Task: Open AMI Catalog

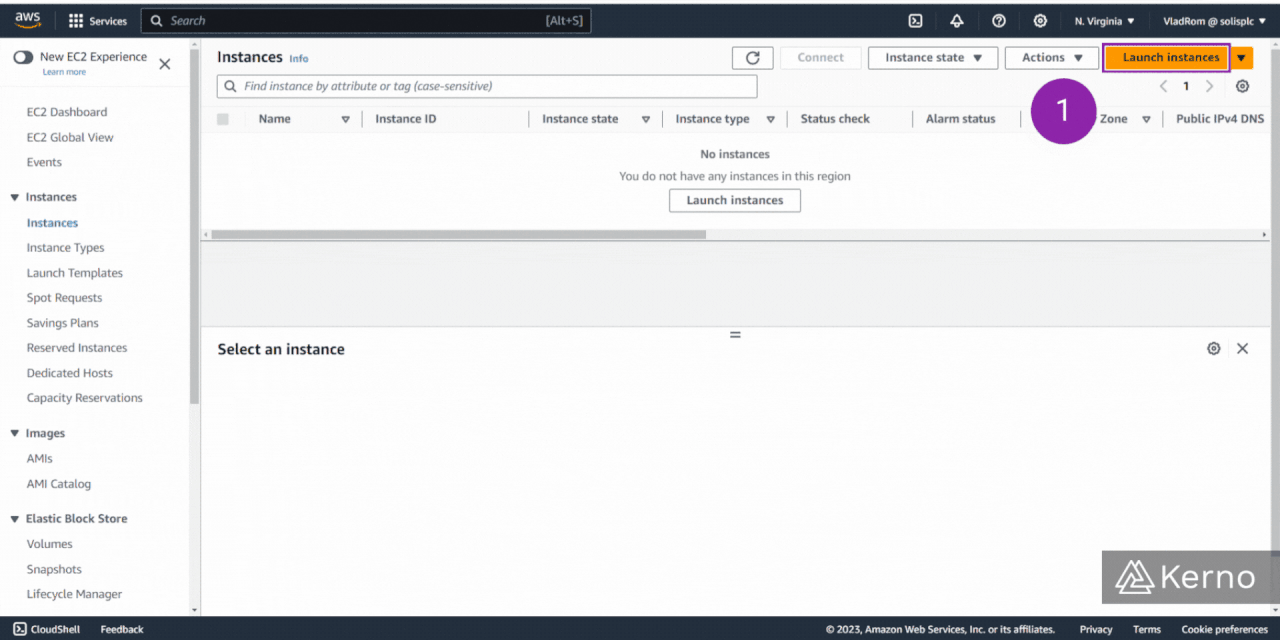Action: 59,484
